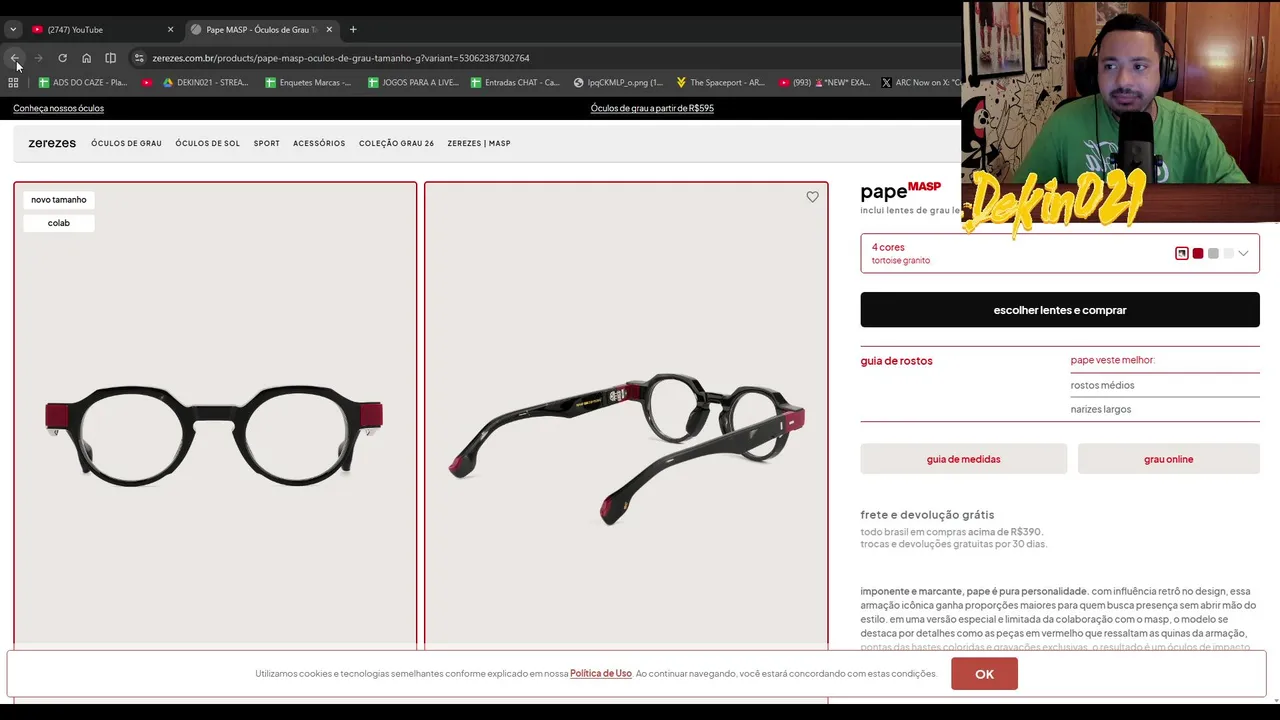This screenshot has width=1280, height=720.
Task: Select the light white color swatch
Action: (1229, 254)
